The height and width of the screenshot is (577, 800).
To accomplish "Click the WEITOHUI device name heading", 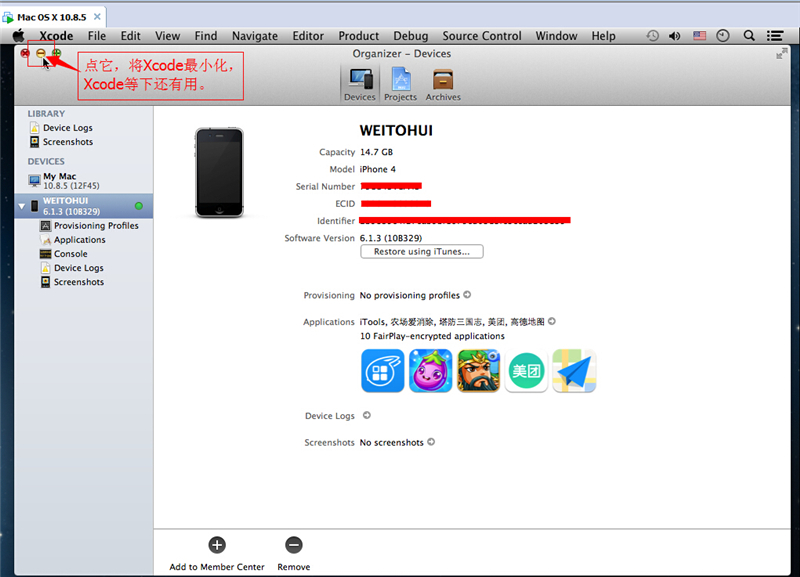I will coord(396,131).
